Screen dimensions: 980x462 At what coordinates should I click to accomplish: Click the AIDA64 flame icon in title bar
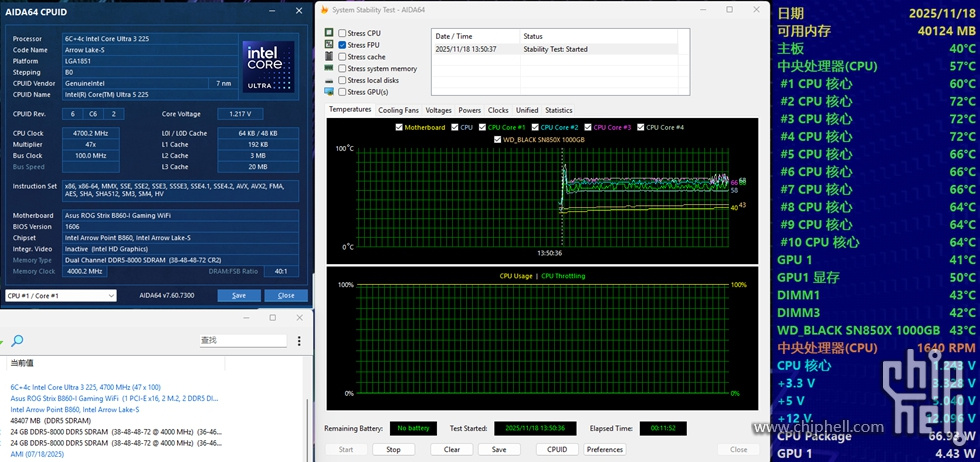[x=323, y=10]
